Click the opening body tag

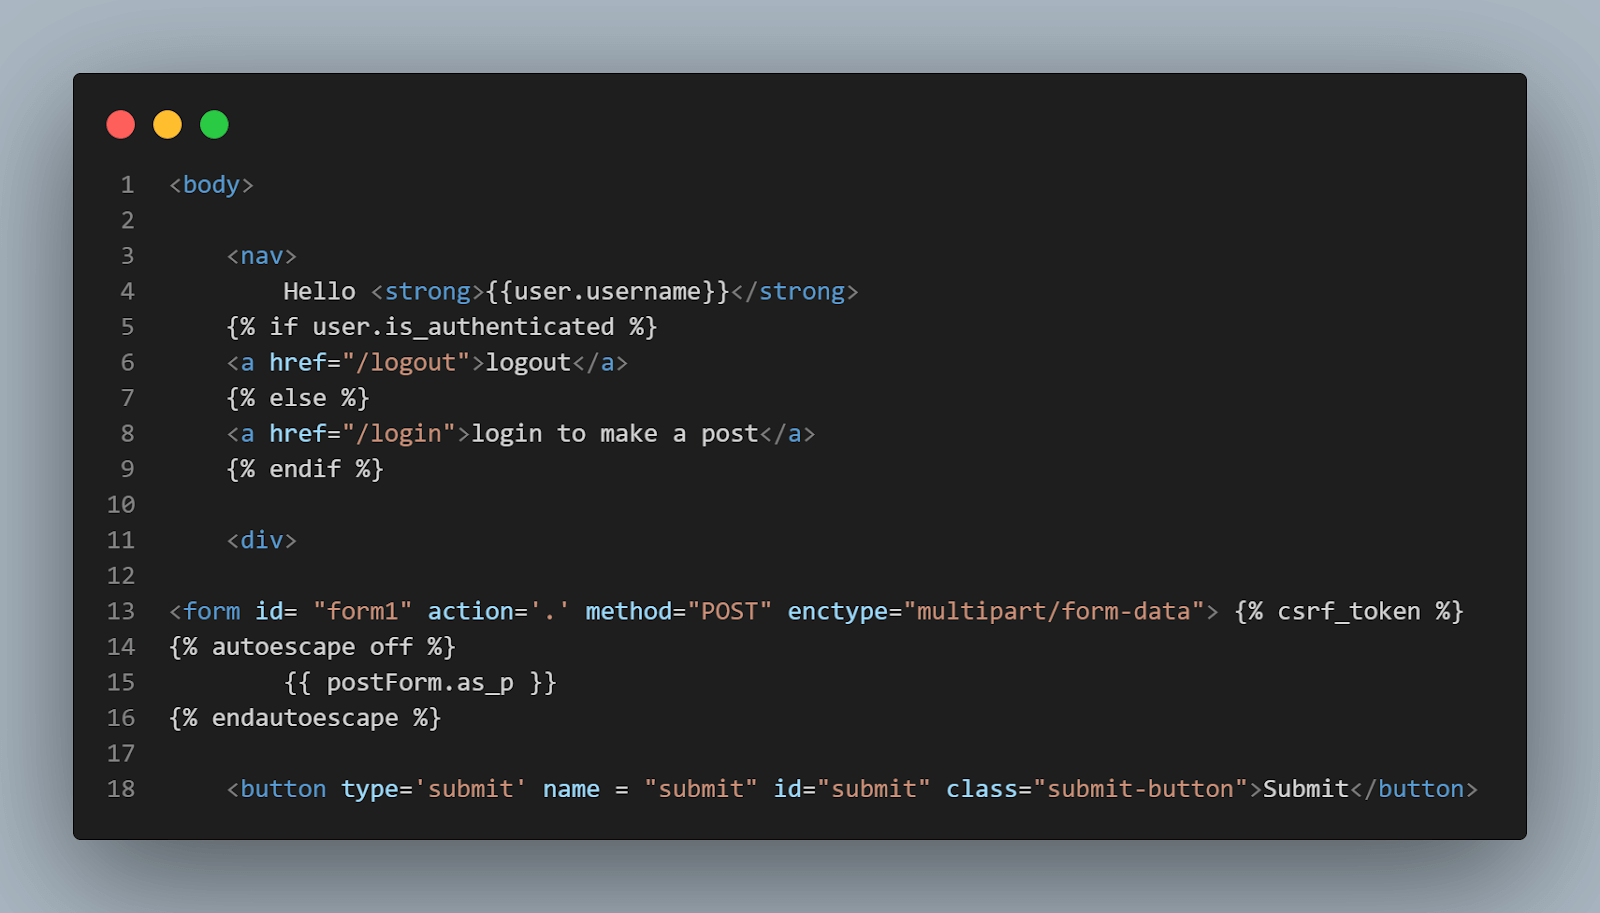[x=211, y=185]
